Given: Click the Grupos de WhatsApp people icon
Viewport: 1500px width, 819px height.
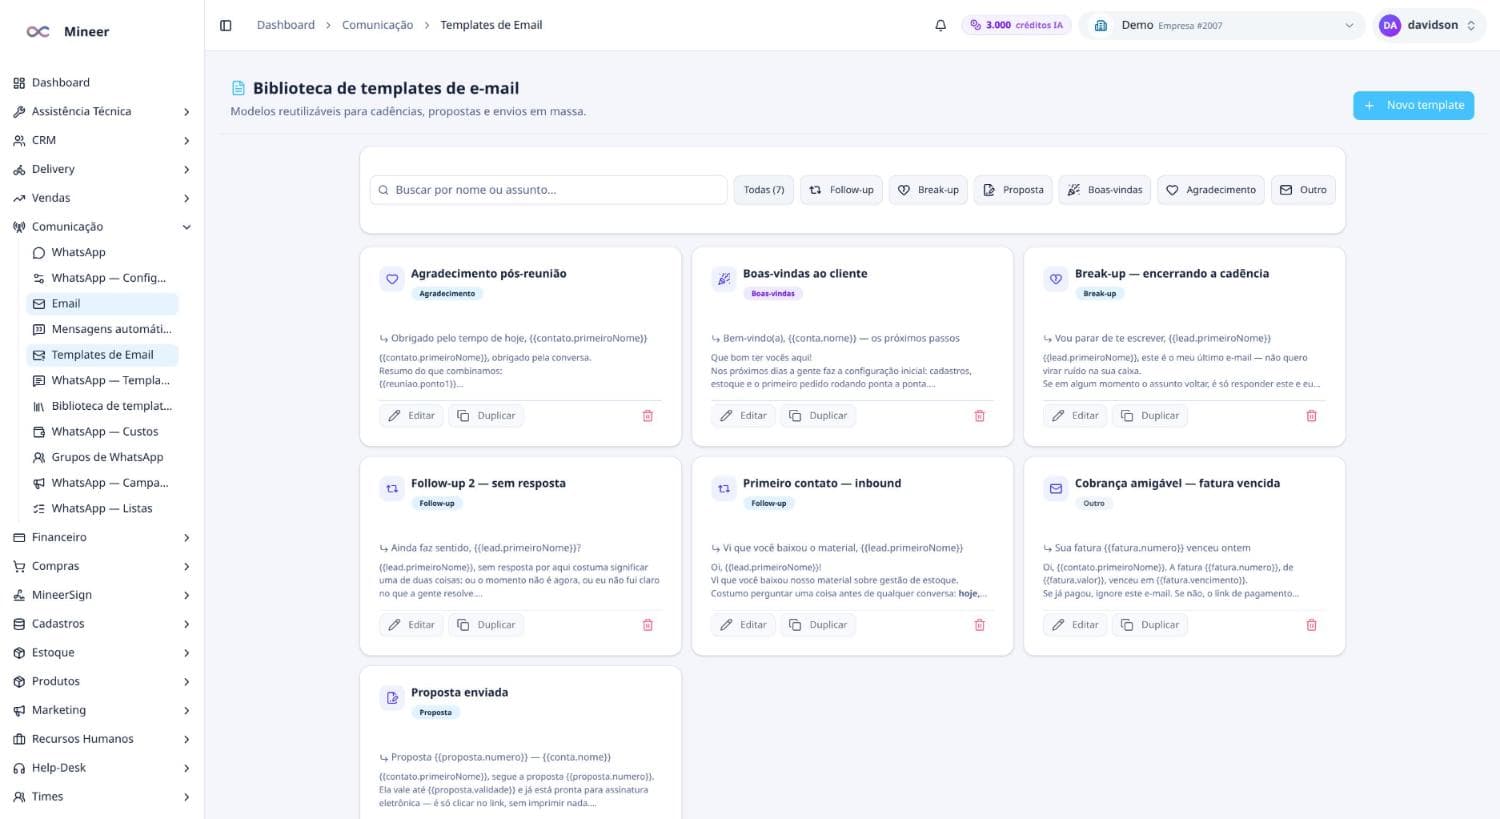Looking at the screenshot, I should pos(39,458).
